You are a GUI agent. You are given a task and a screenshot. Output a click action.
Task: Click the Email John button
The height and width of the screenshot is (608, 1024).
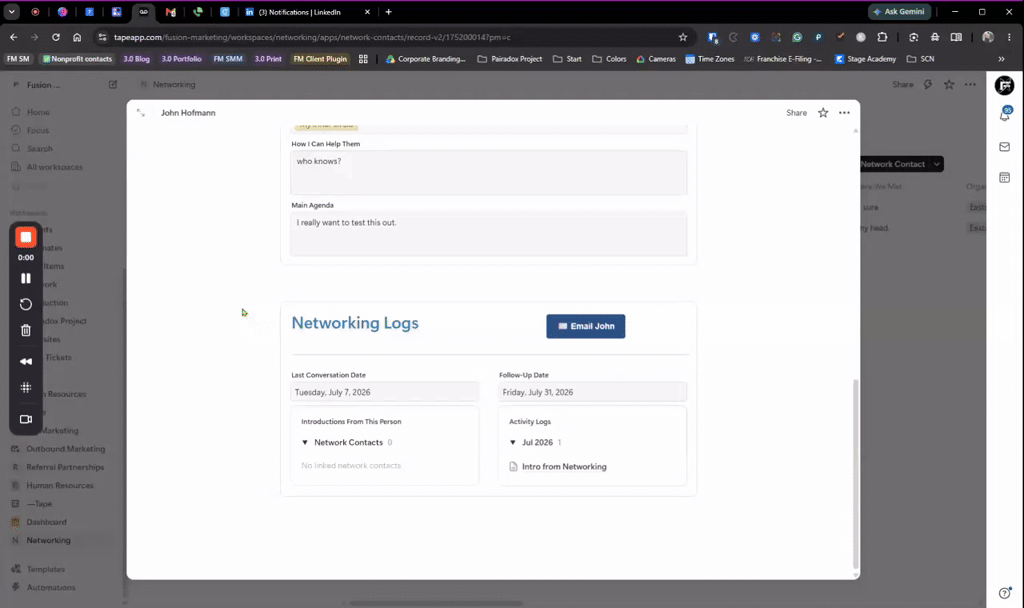pyautogui.click(x=586, y=326)
